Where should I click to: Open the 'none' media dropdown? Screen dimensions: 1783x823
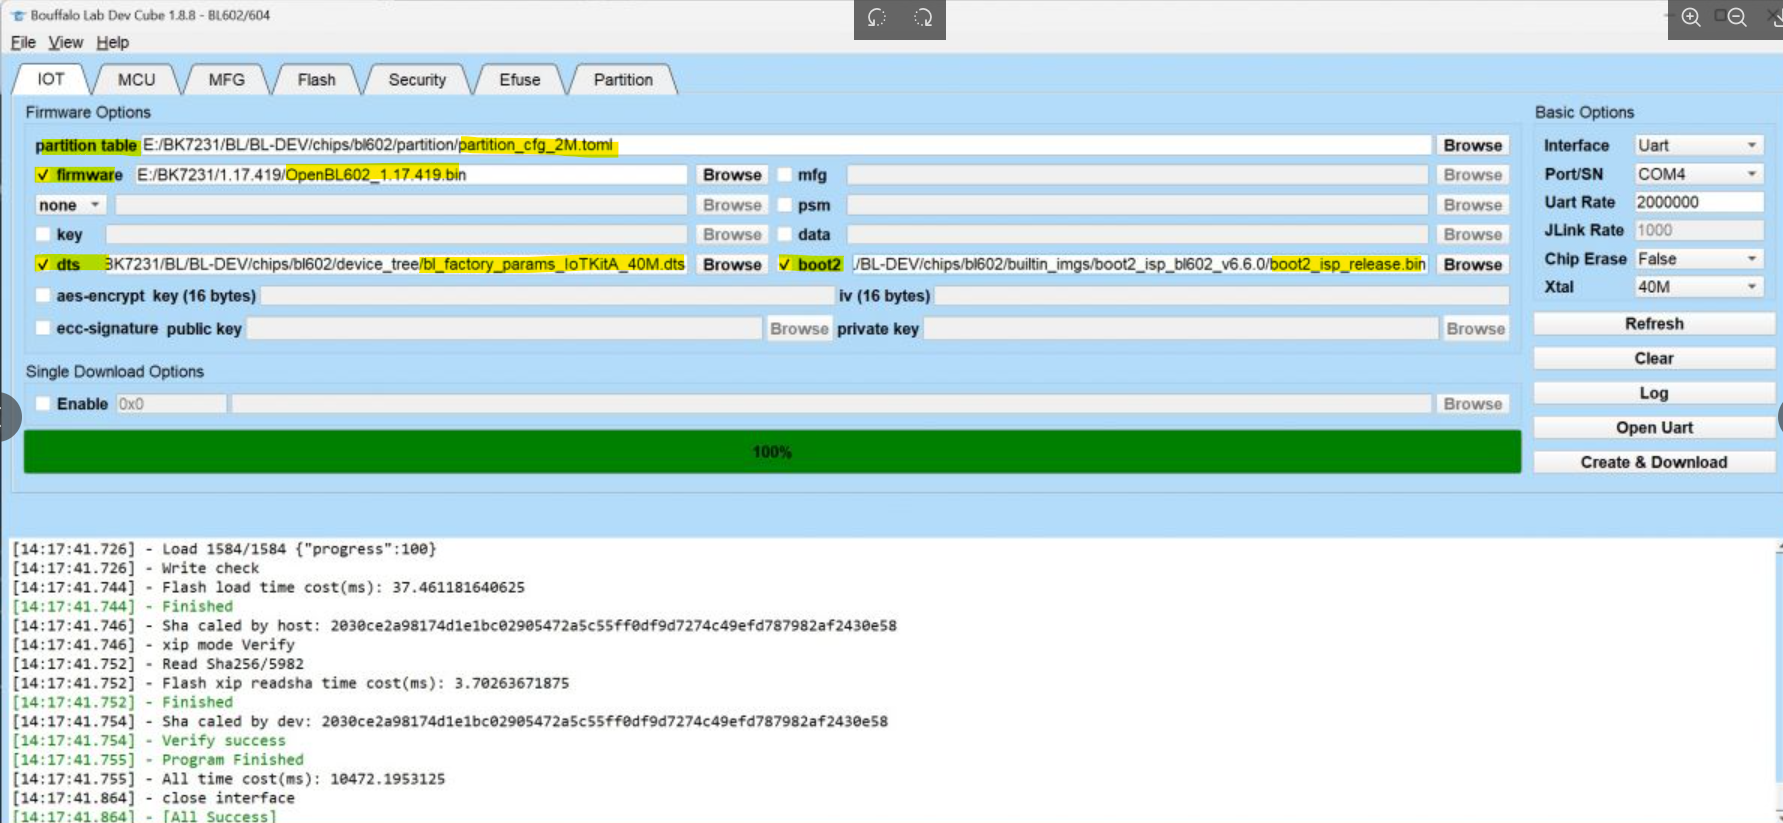[70, 205]
